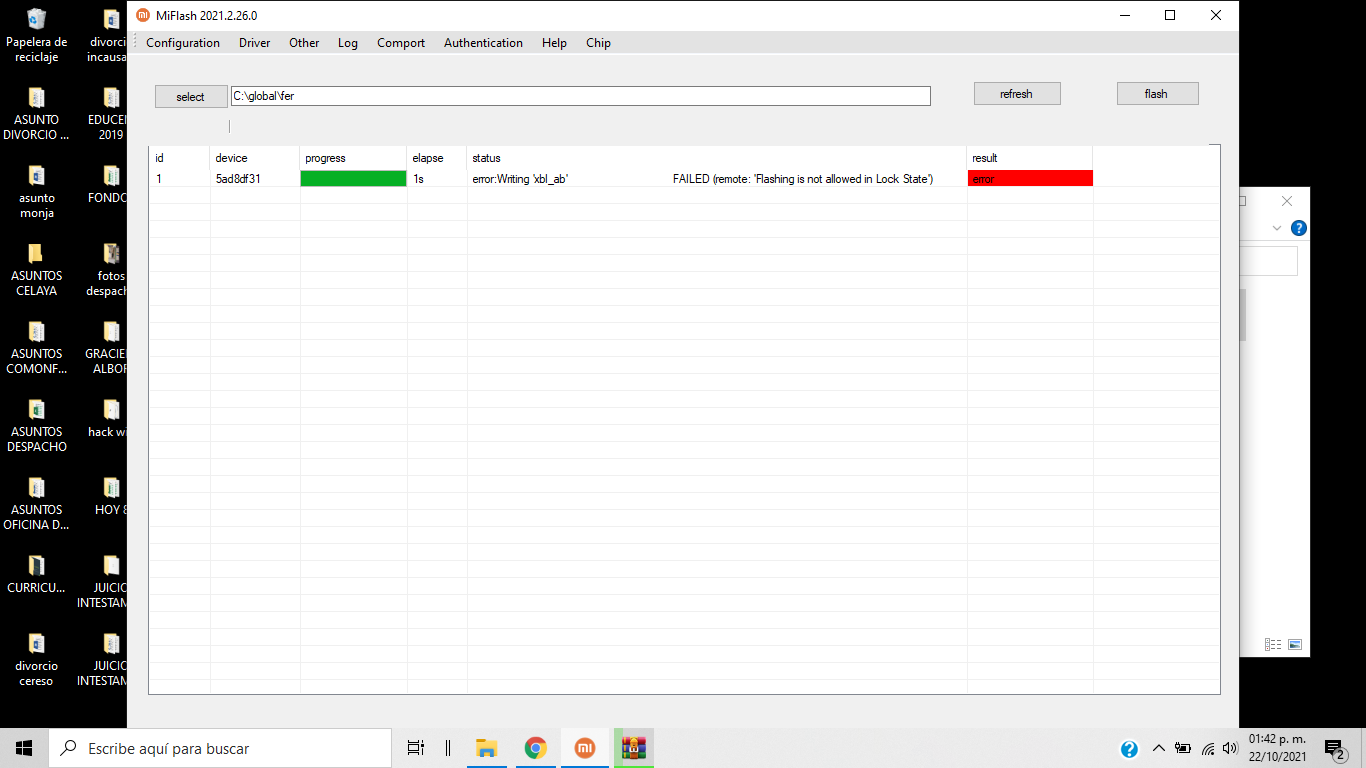Viewport: 1366px width, 768px height.
Task: Select the HOY 8 archive icon
Action: 110,495
